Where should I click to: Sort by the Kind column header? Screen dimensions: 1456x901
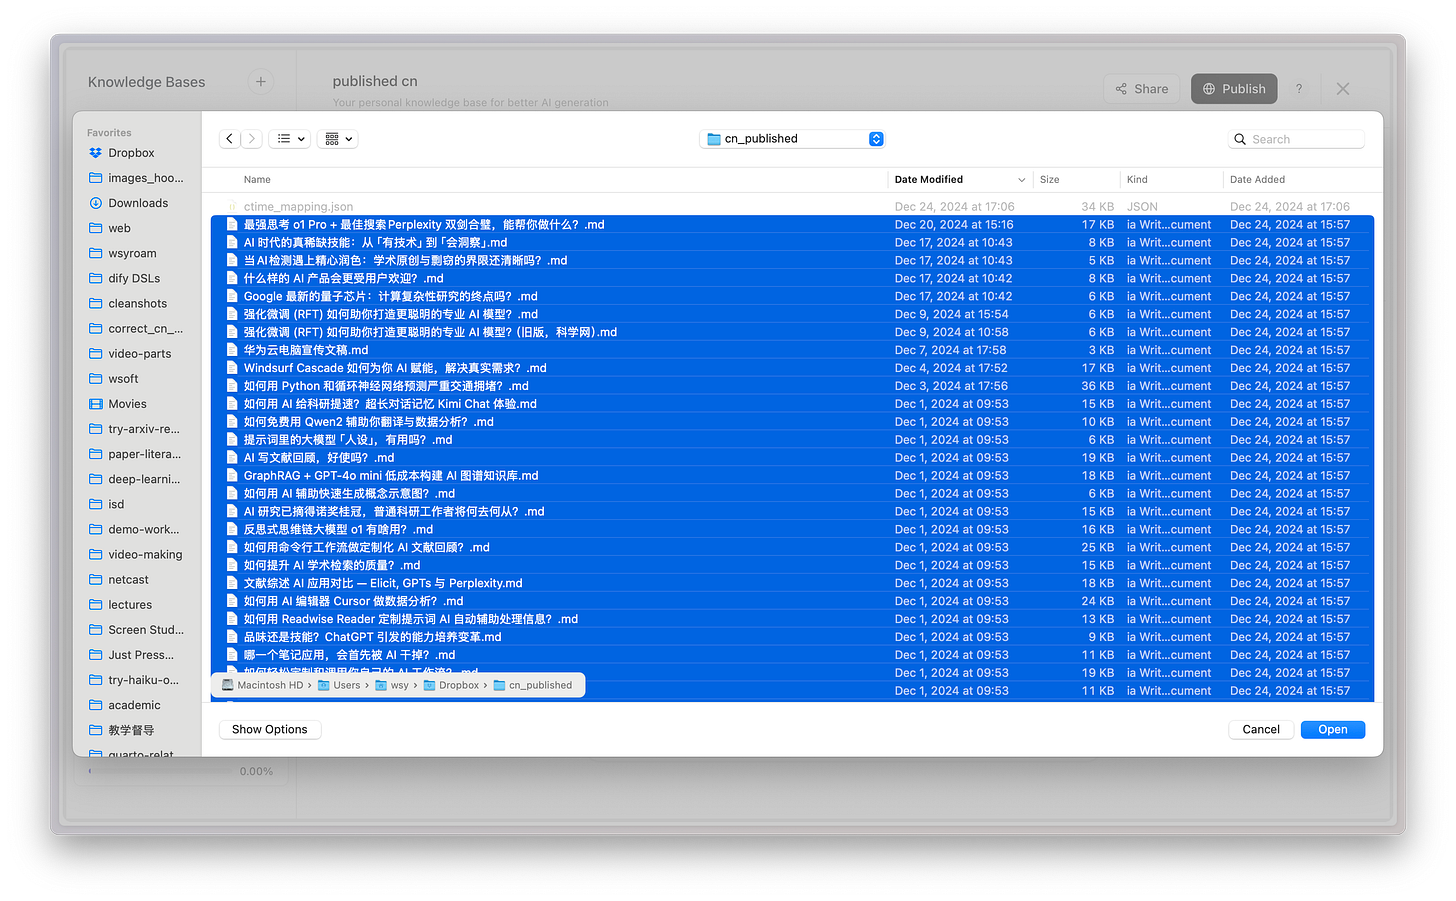(x=1137, y=180)
